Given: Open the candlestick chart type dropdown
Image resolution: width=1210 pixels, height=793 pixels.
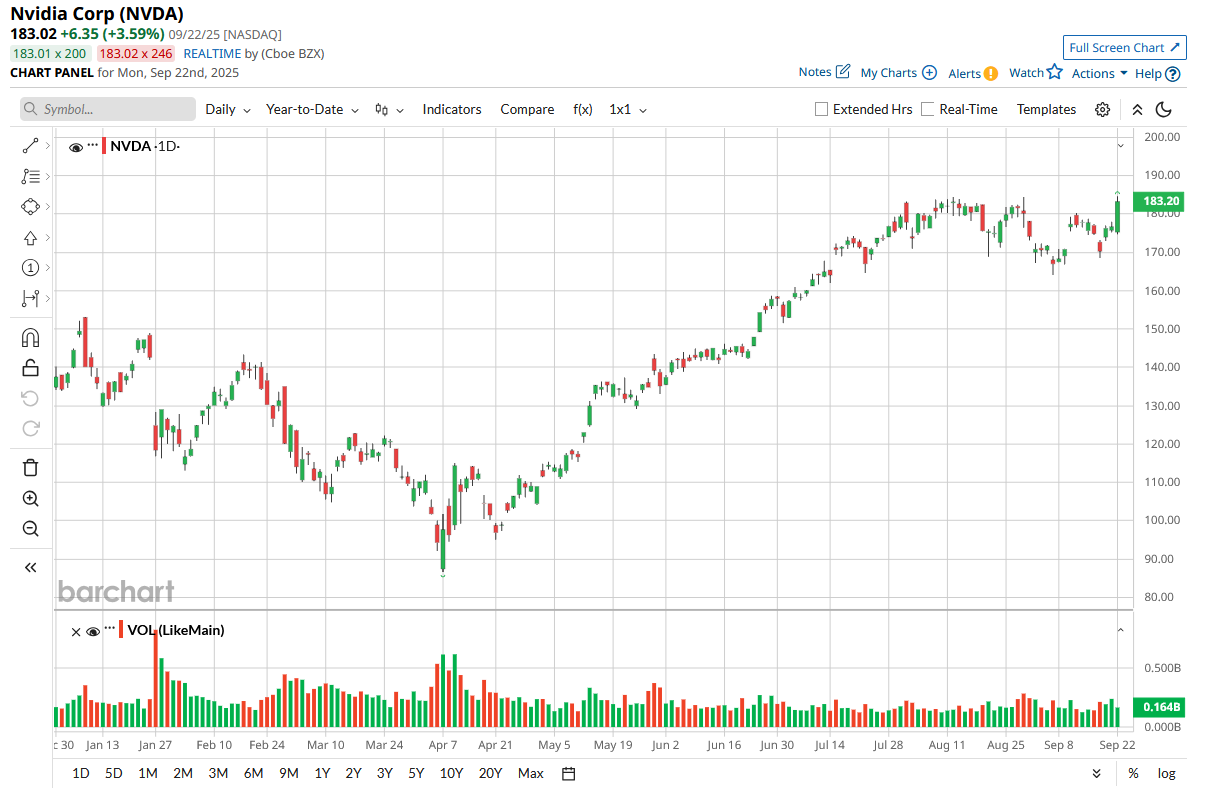Looking at the screenshot, I should [389, 109].
